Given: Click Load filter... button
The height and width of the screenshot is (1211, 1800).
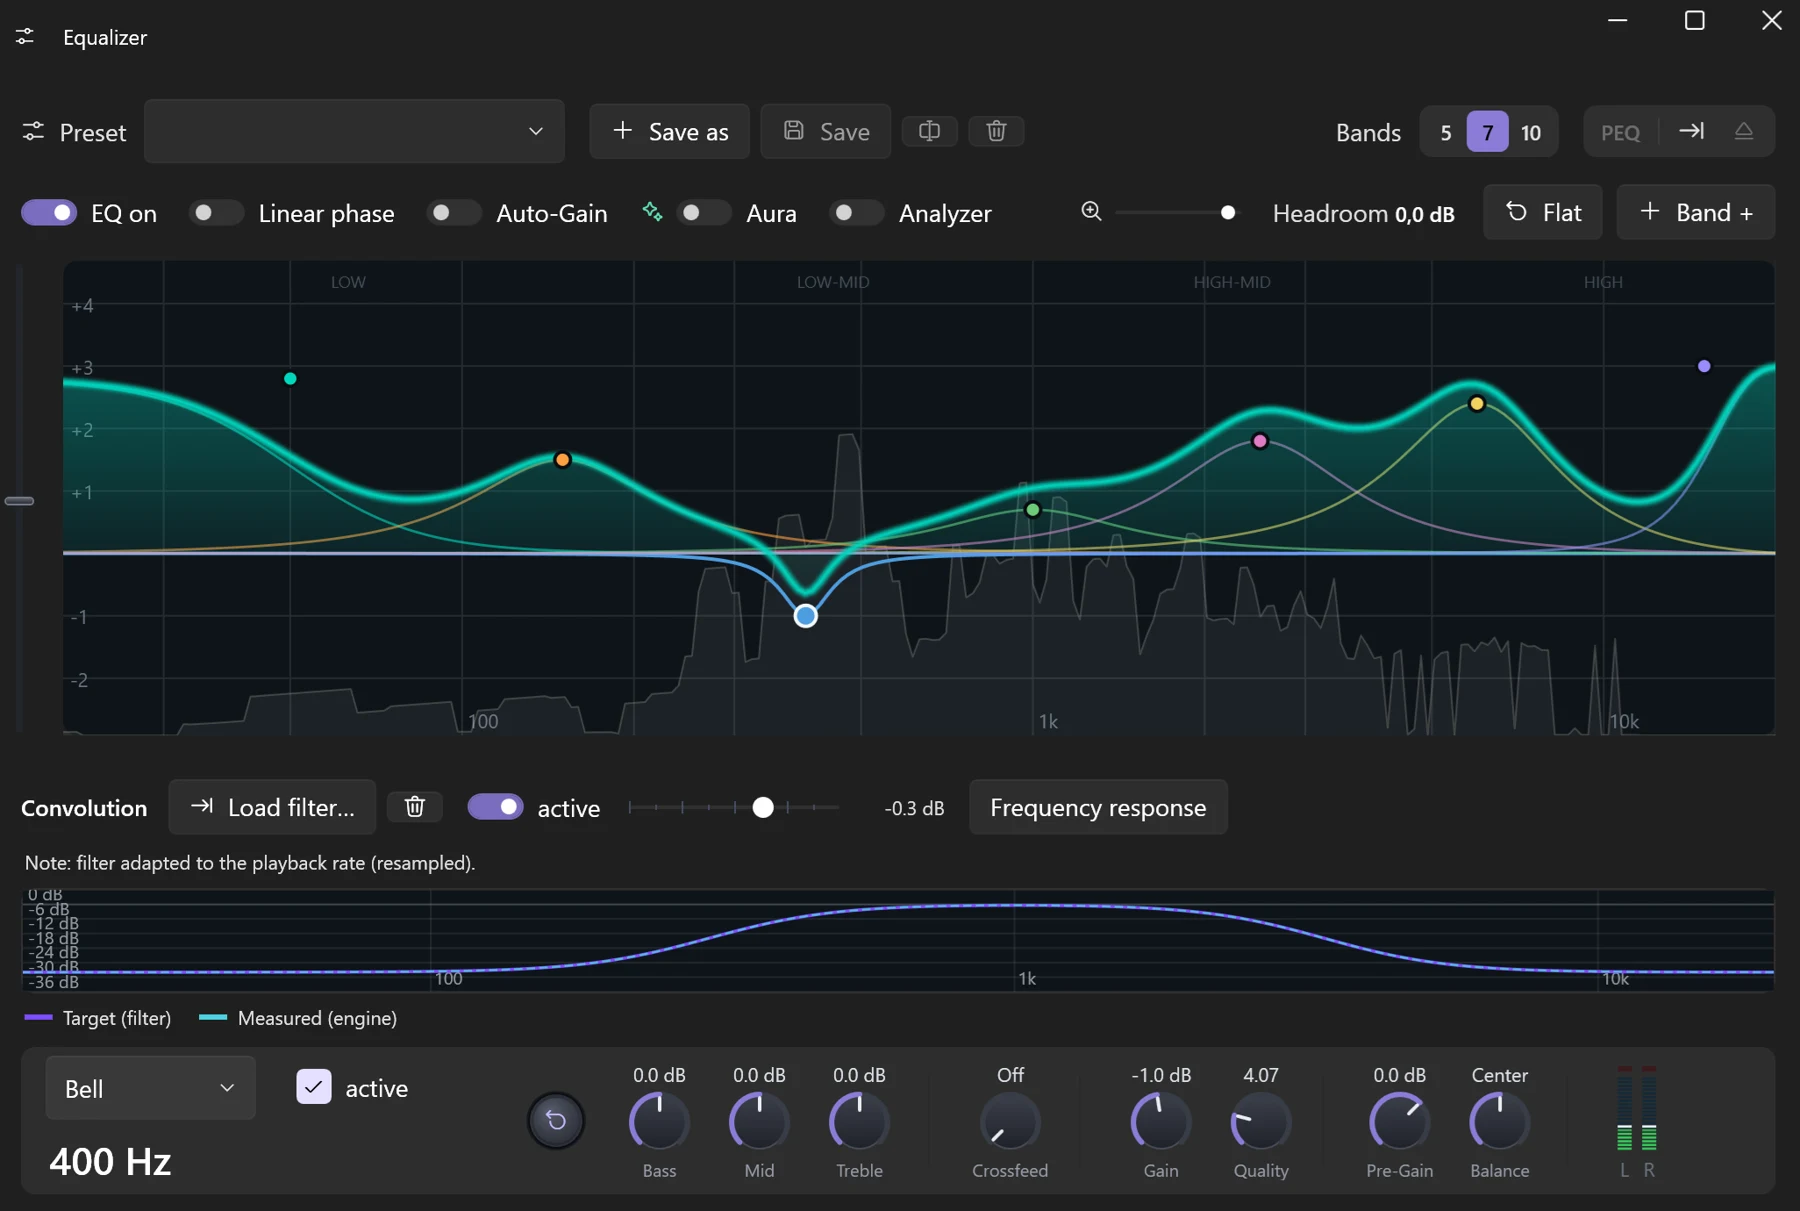Looking at the screenshot, I should click(x=272, y=807).
